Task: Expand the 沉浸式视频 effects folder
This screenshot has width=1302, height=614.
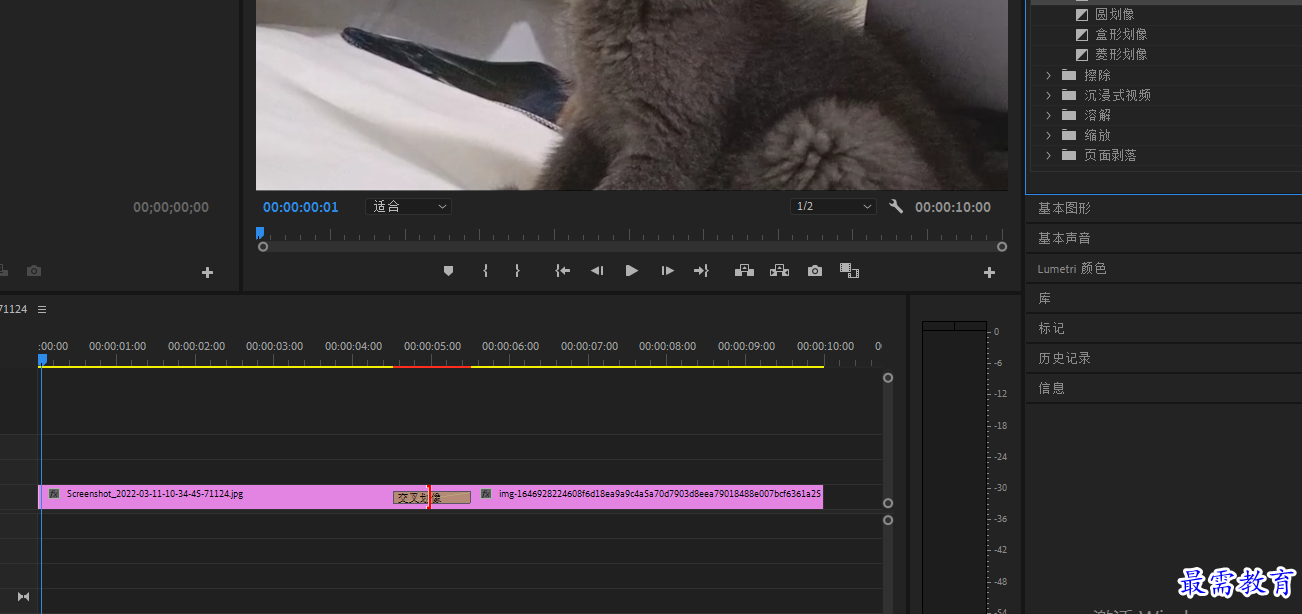Action: coord(1048,95)
